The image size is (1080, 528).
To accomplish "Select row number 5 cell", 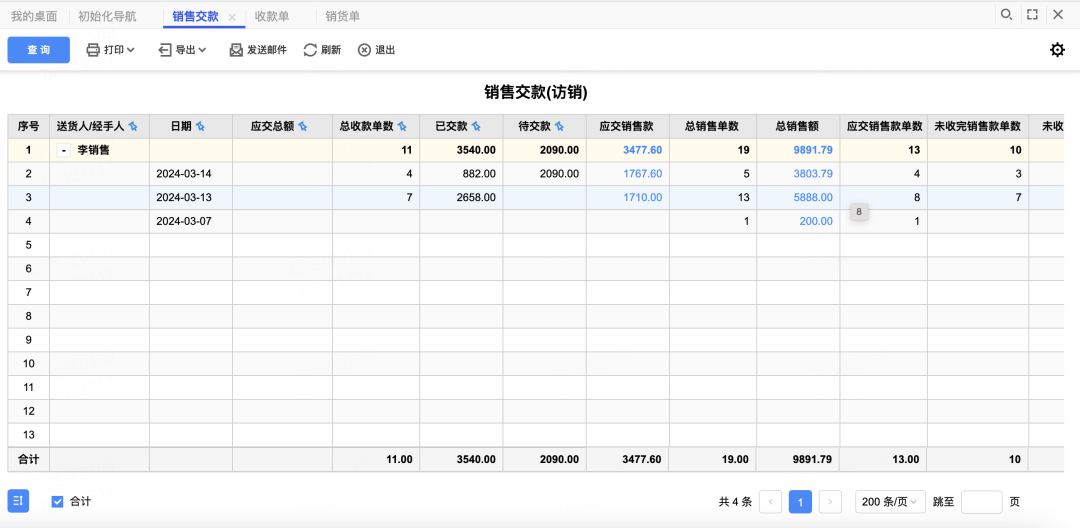I will [28, 245].
